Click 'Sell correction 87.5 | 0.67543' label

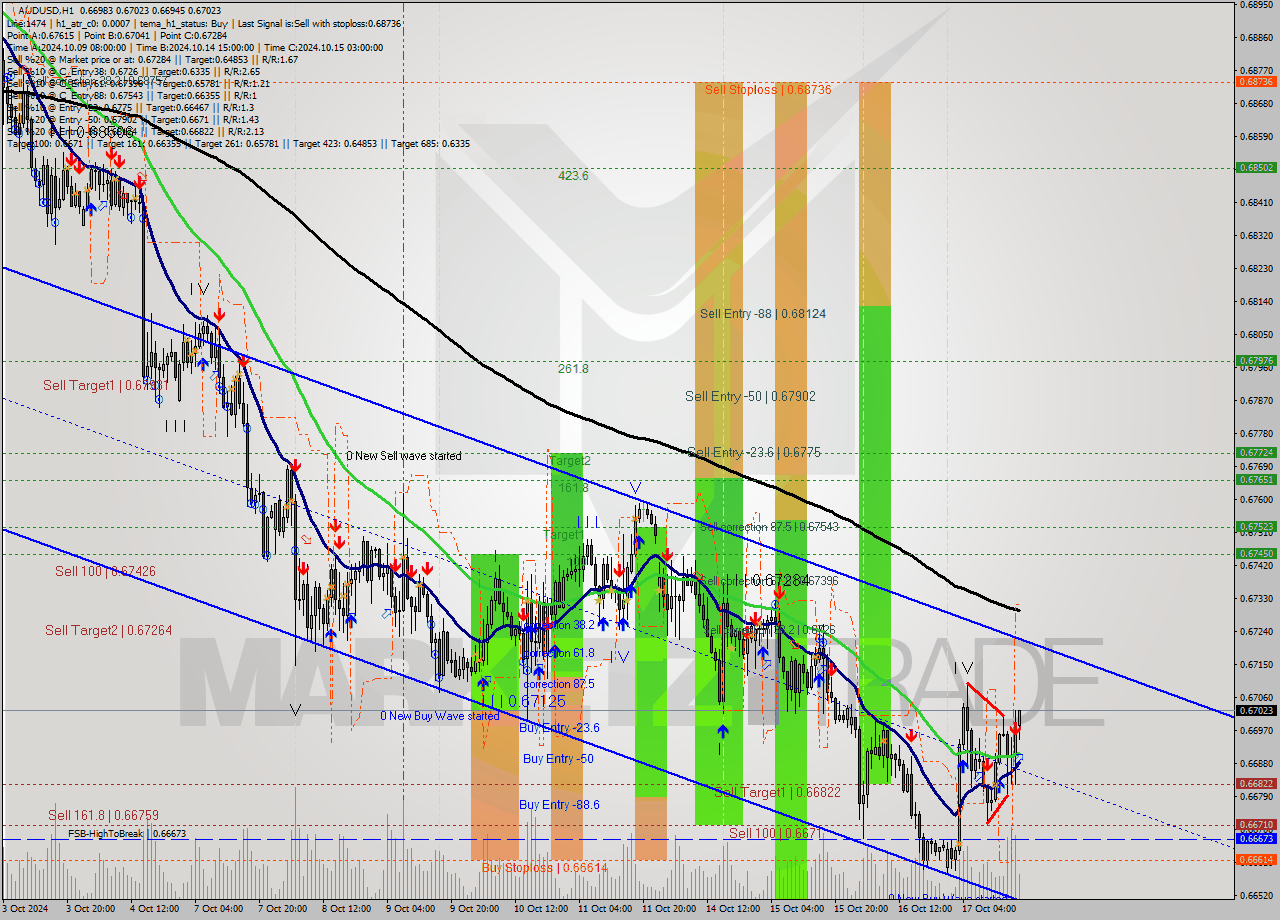[x=769, y=527]
